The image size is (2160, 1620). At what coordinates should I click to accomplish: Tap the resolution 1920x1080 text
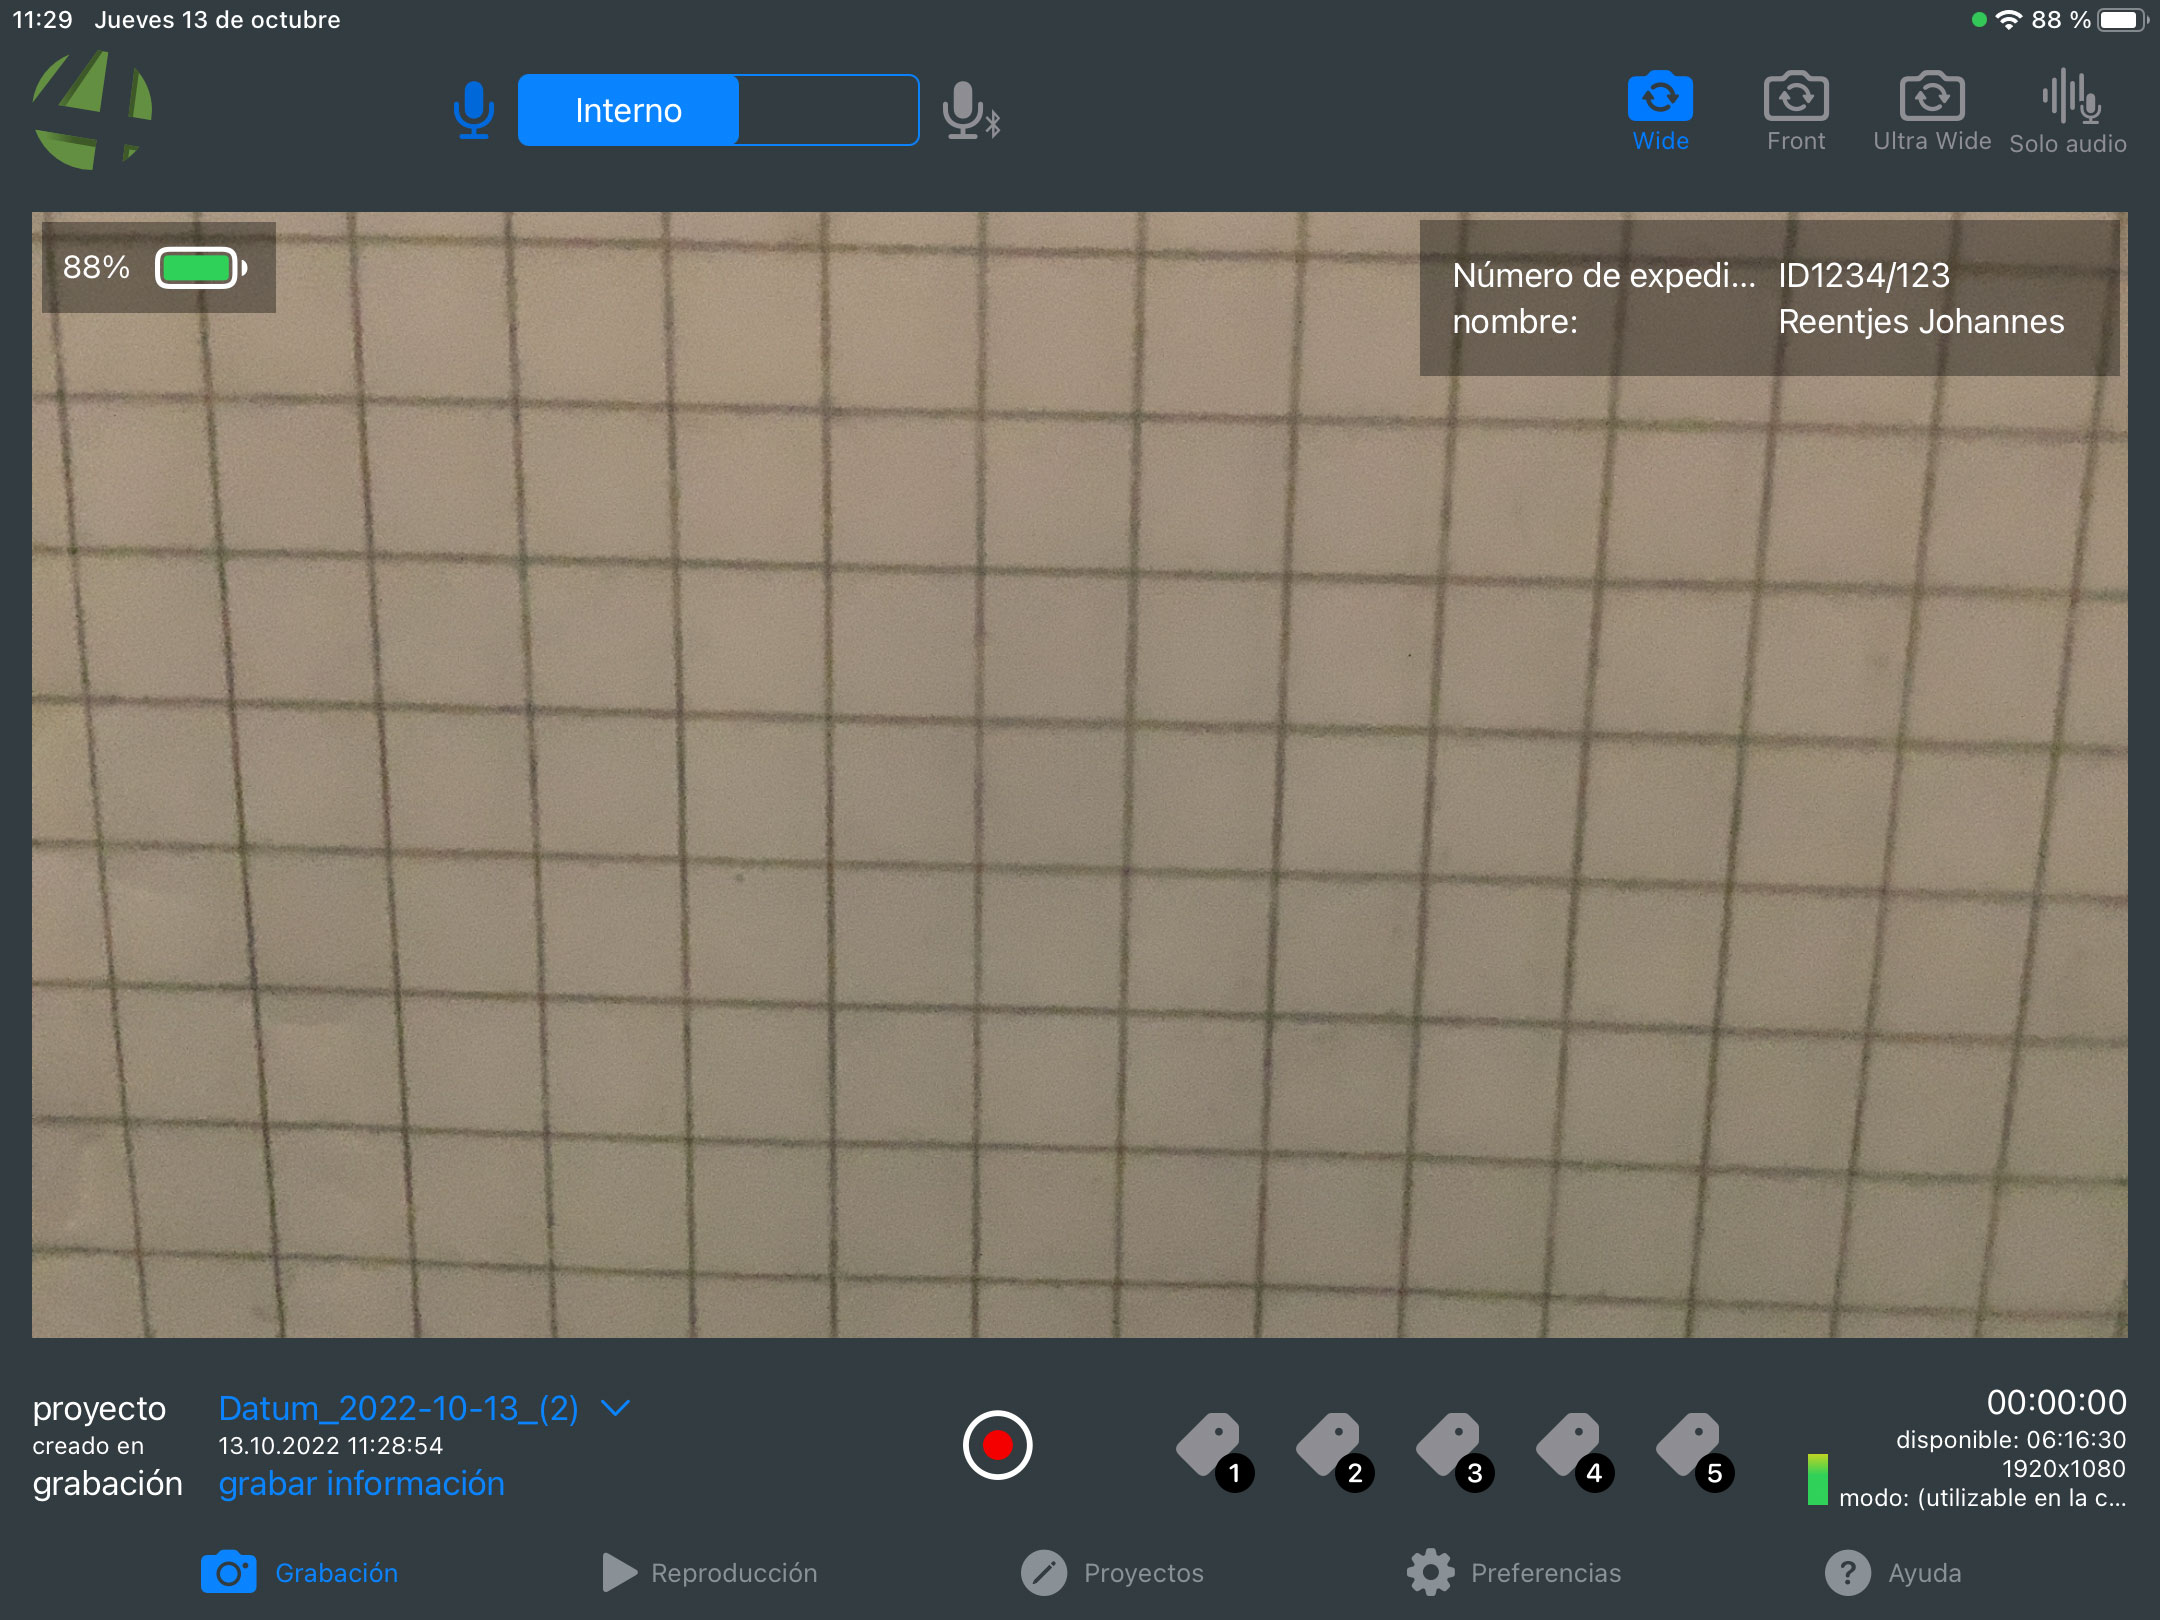(x=2064, y=1469)
